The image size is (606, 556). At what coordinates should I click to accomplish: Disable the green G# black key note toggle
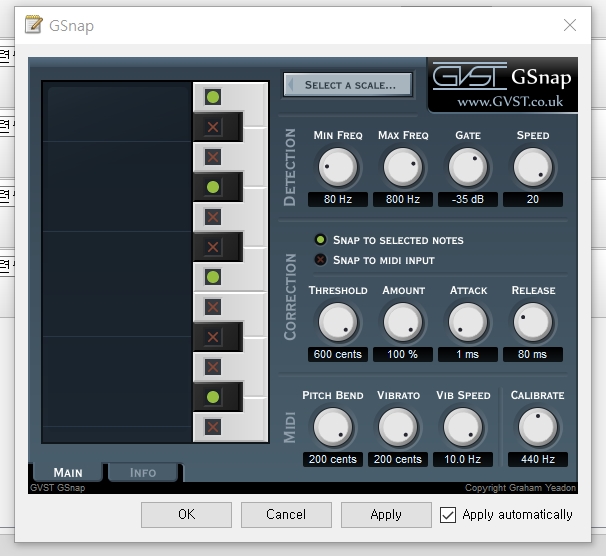213,187
